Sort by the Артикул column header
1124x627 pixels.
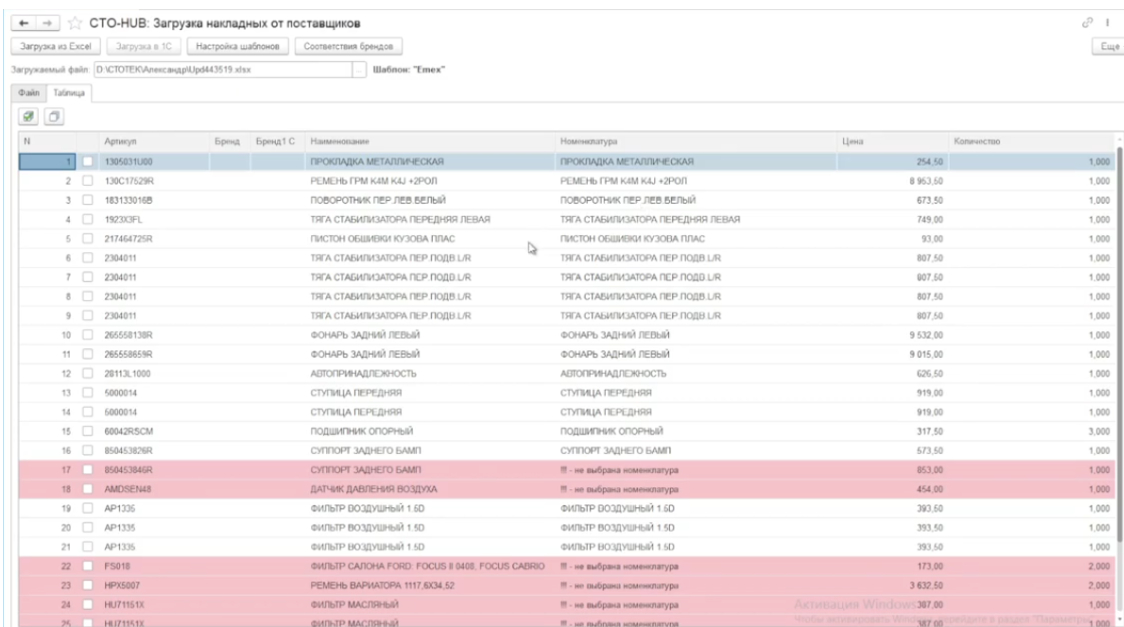tap(120, 142)
